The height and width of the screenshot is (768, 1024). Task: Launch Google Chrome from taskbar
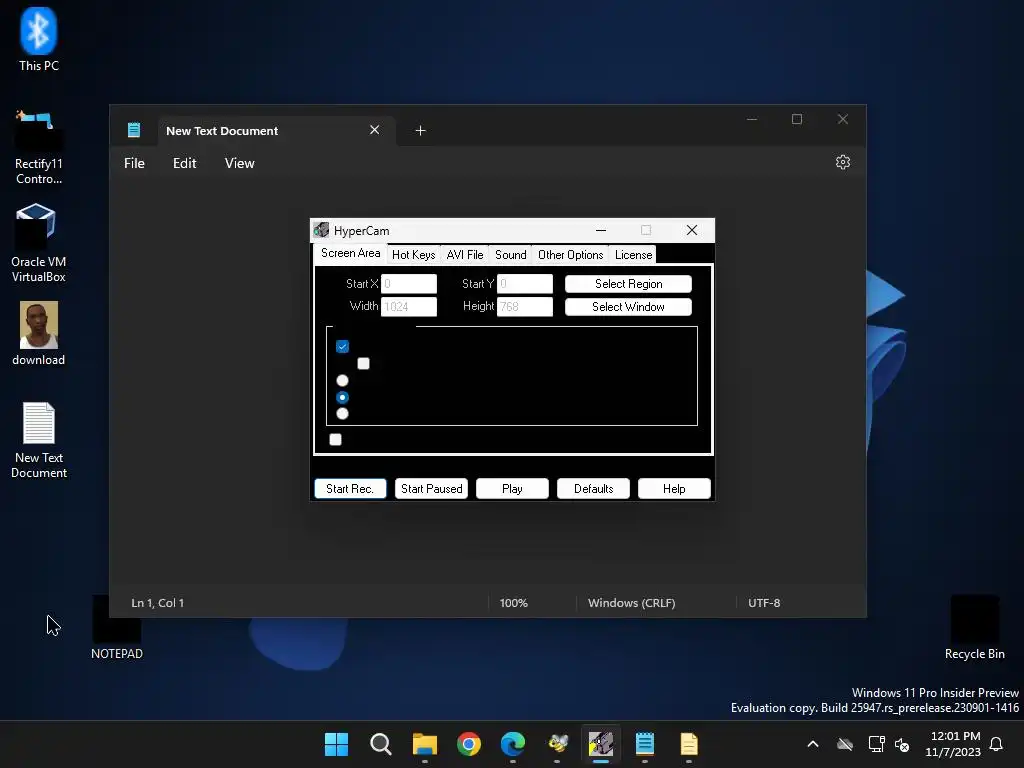[469, 744]
